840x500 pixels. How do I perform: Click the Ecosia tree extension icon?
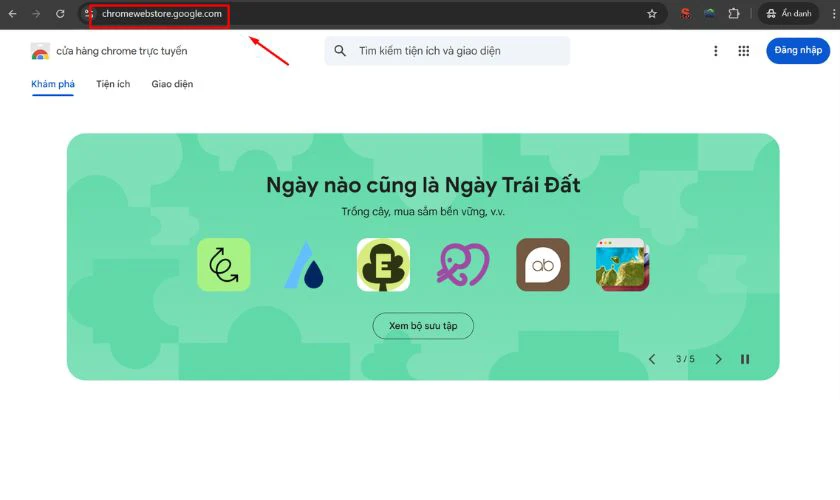coord(383,265)
